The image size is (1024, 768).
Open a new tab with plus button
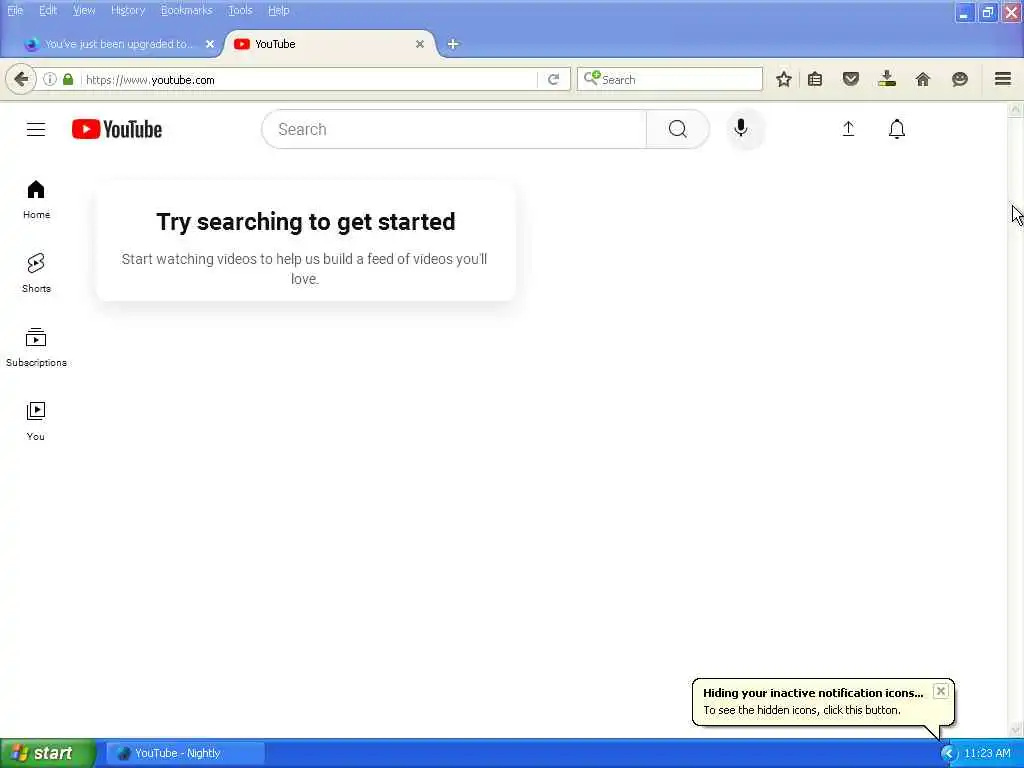[x=453, y=44]
